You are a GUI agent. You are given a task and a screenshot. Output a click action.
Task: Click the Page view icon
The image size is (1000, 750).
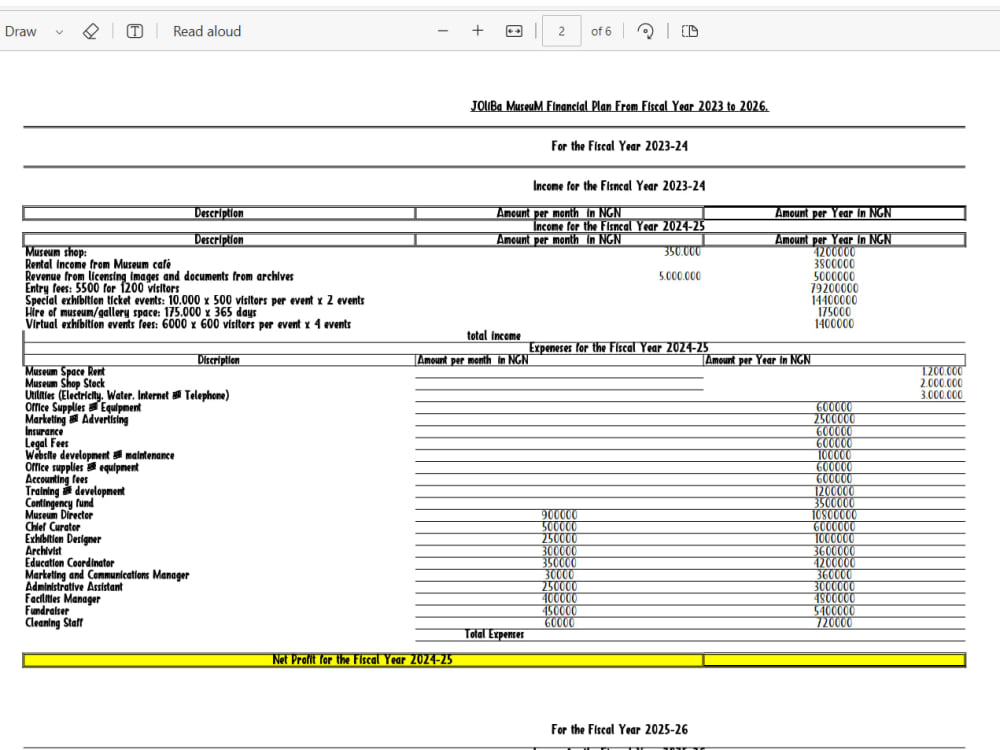tap(689, 31)
